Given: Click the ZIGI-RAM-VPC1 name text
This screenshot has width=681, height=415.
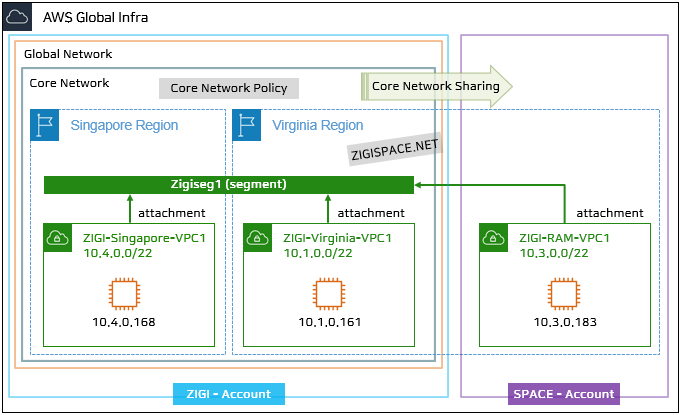Looking at the screenshot, I should [564, 238].
